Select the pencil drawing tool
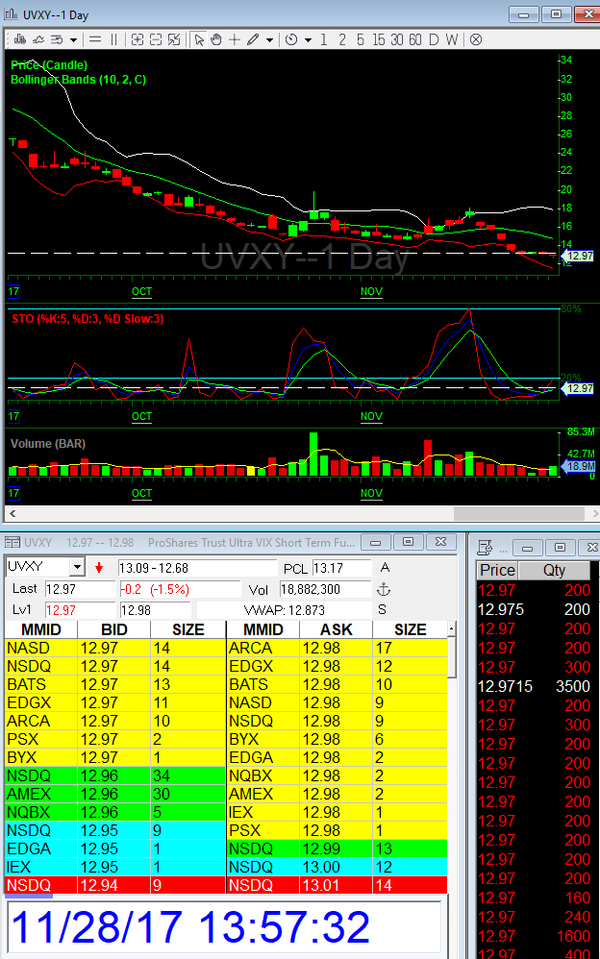The height and width of the screenshot is (959, 600). click(x=253, y=39)
